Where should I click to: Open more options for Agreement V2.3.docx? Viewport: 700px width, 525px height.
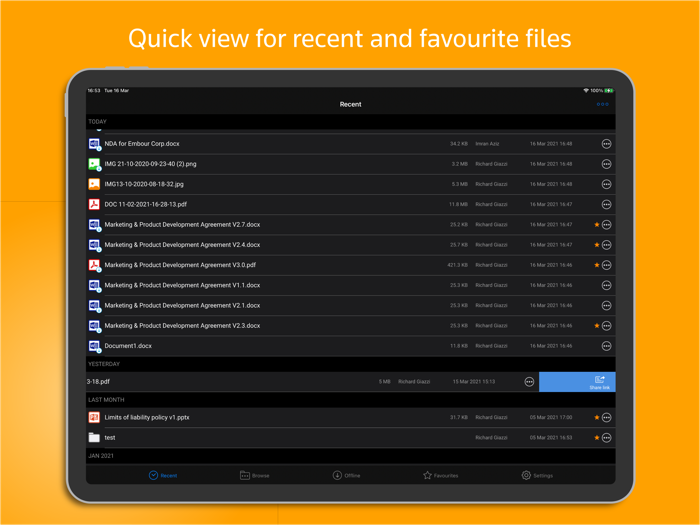click(x=606, y=325)
